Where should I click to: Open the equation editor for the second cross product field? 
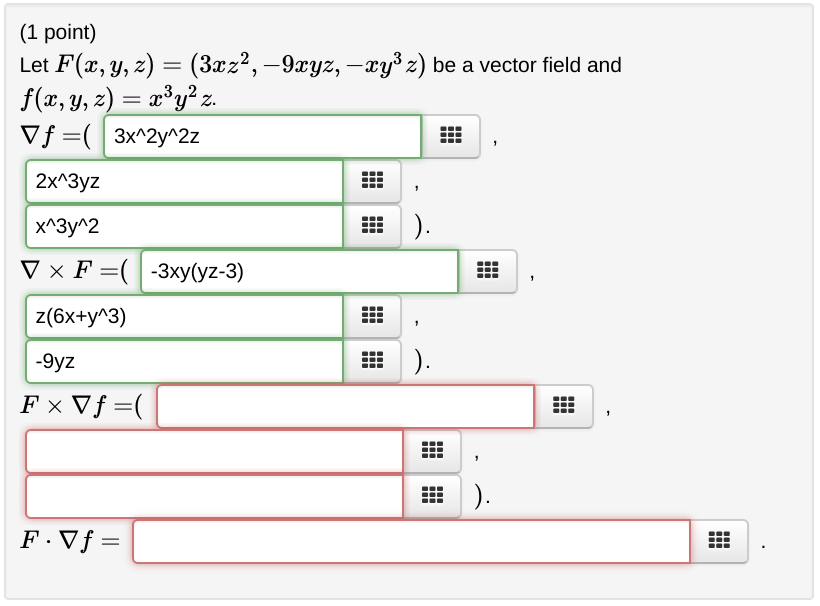[431, 451]
